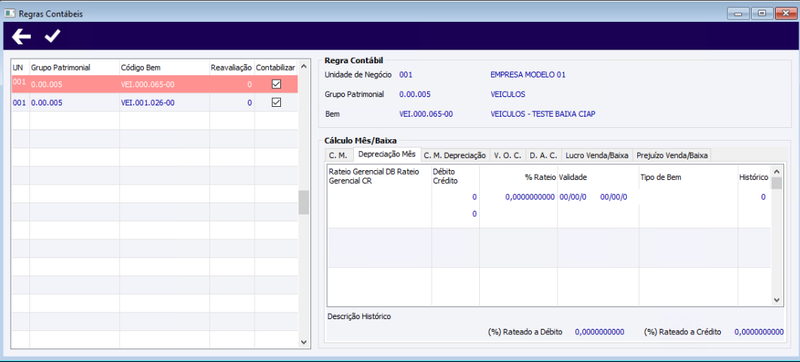The width and height of the screenshot is (800, 362).
Task: Click Unidade de Negócio value 001
Action: coord(406,75)
